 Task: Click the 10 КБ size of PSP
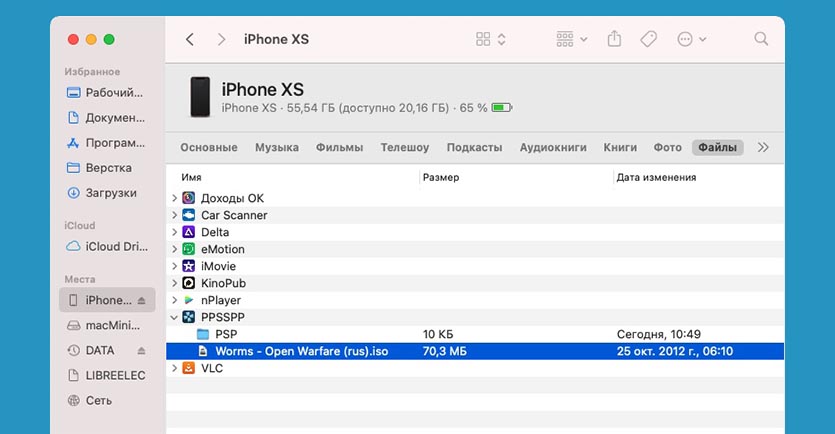point(438,334)
